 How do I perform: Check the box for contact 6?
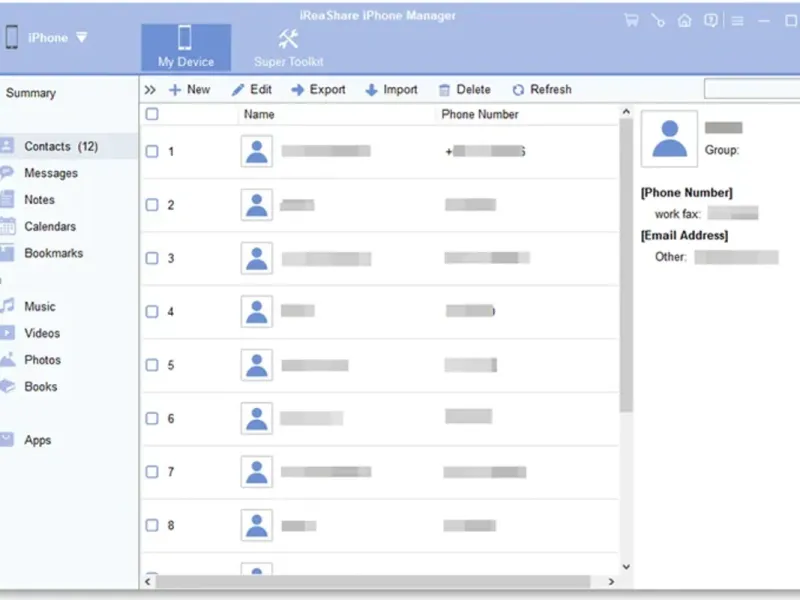152,418
